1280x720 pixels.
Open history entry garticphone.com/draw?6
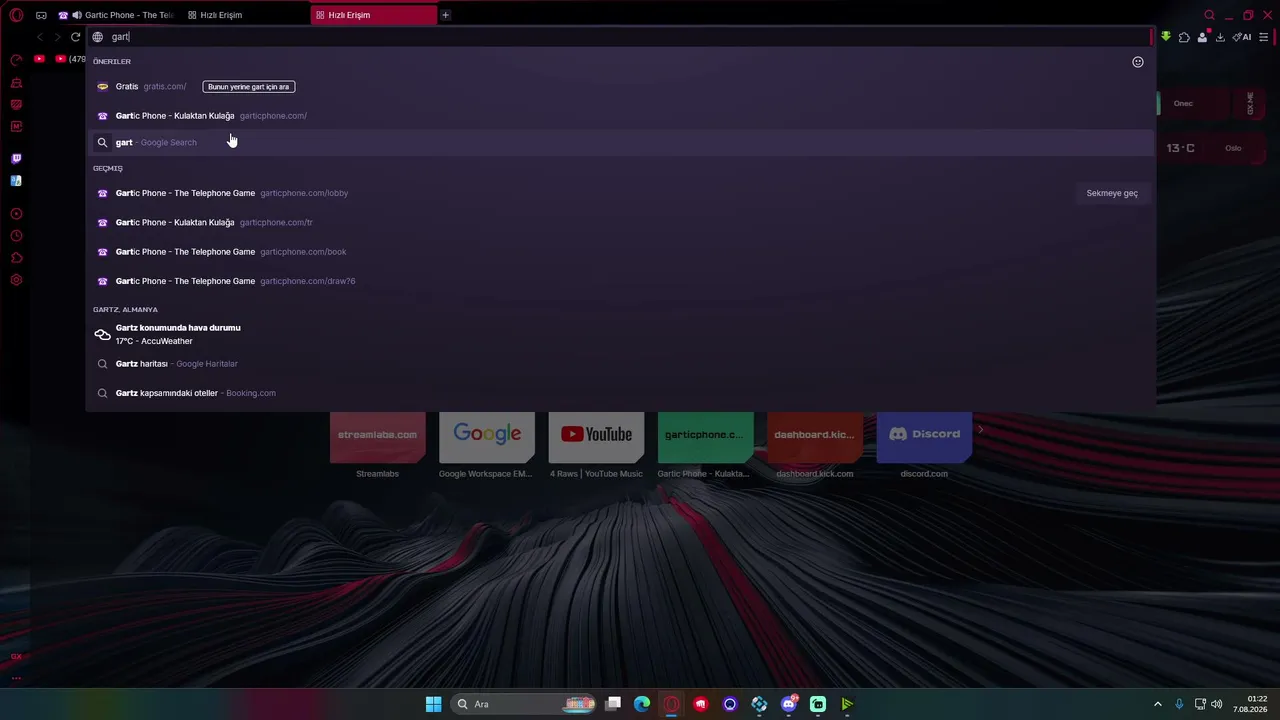[x=620, y=281]
